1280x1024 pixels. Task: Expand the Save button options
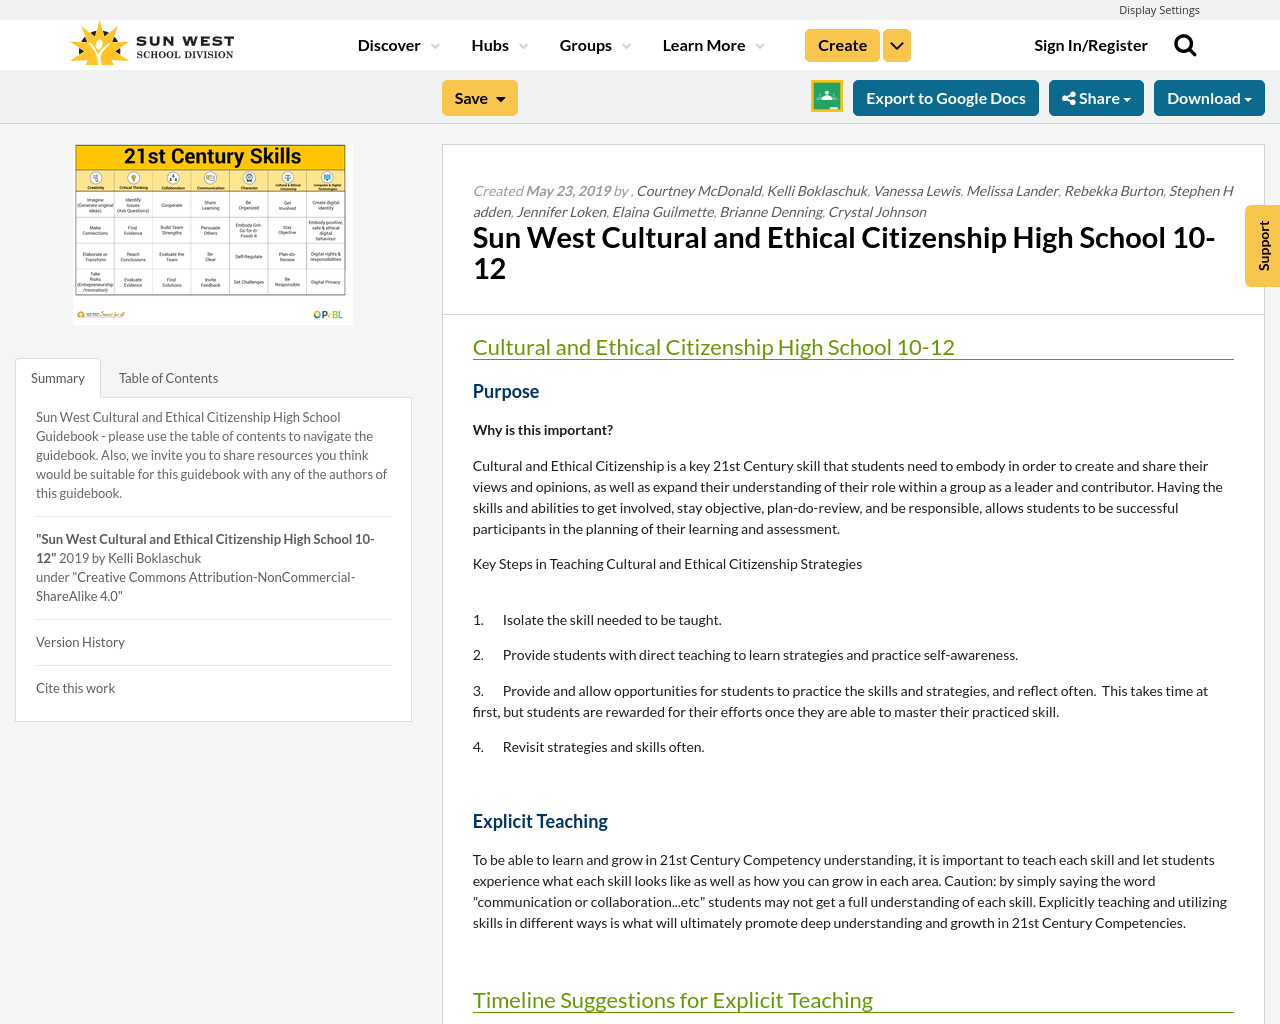[478, 97]
